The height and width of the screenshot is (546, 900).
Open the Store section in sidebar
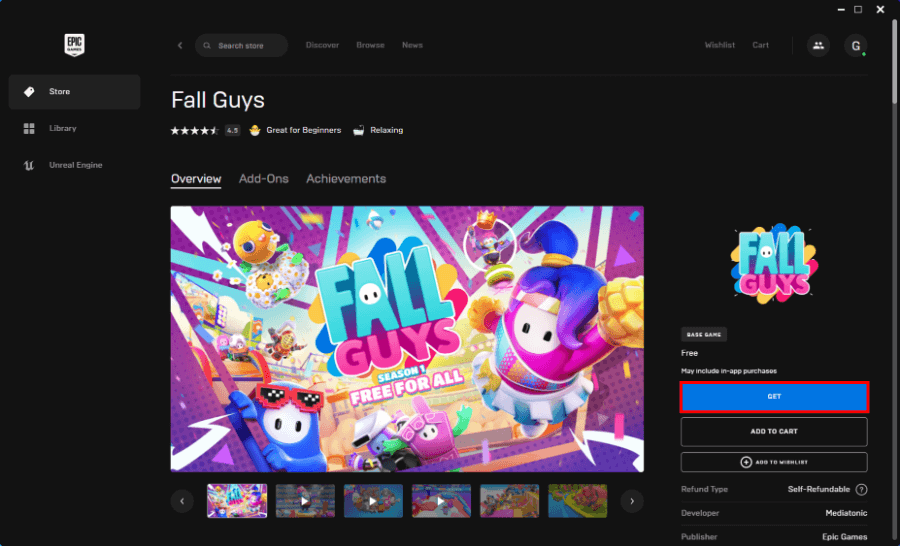74,91
